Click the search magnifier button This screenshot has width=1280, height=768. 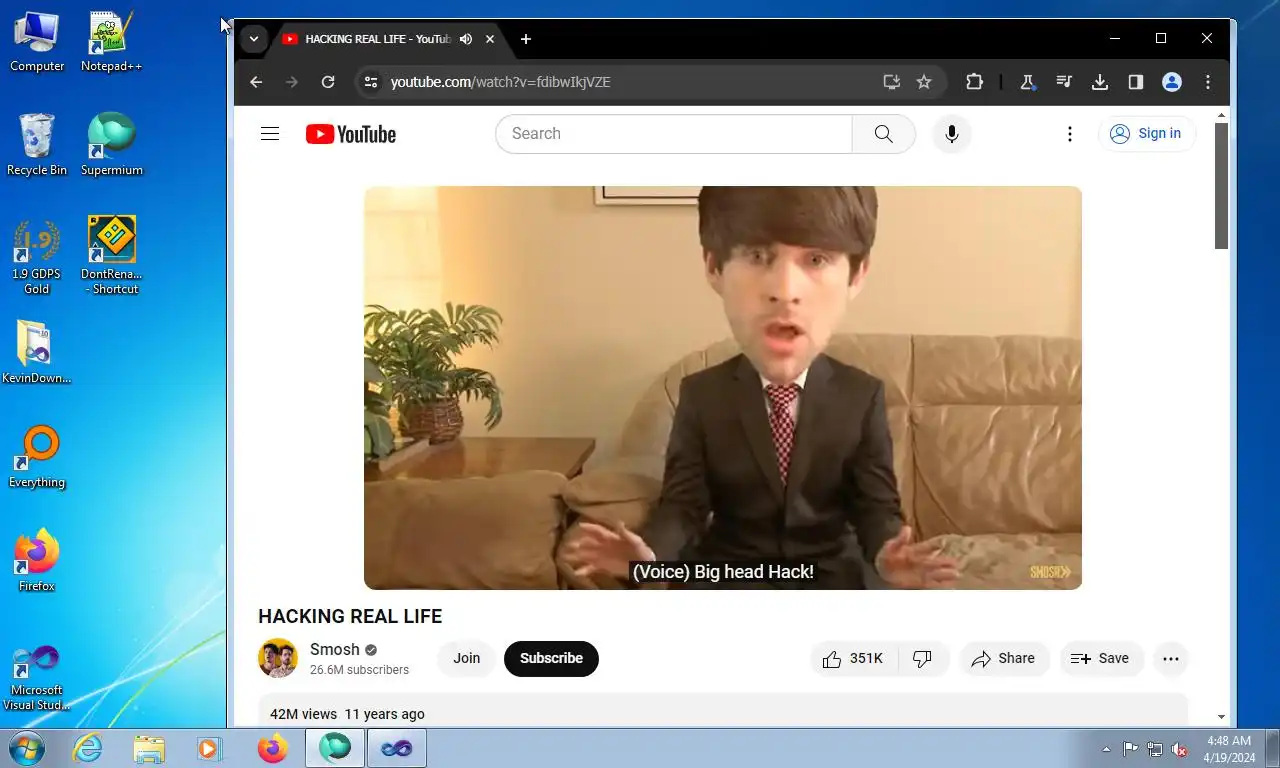883,134
